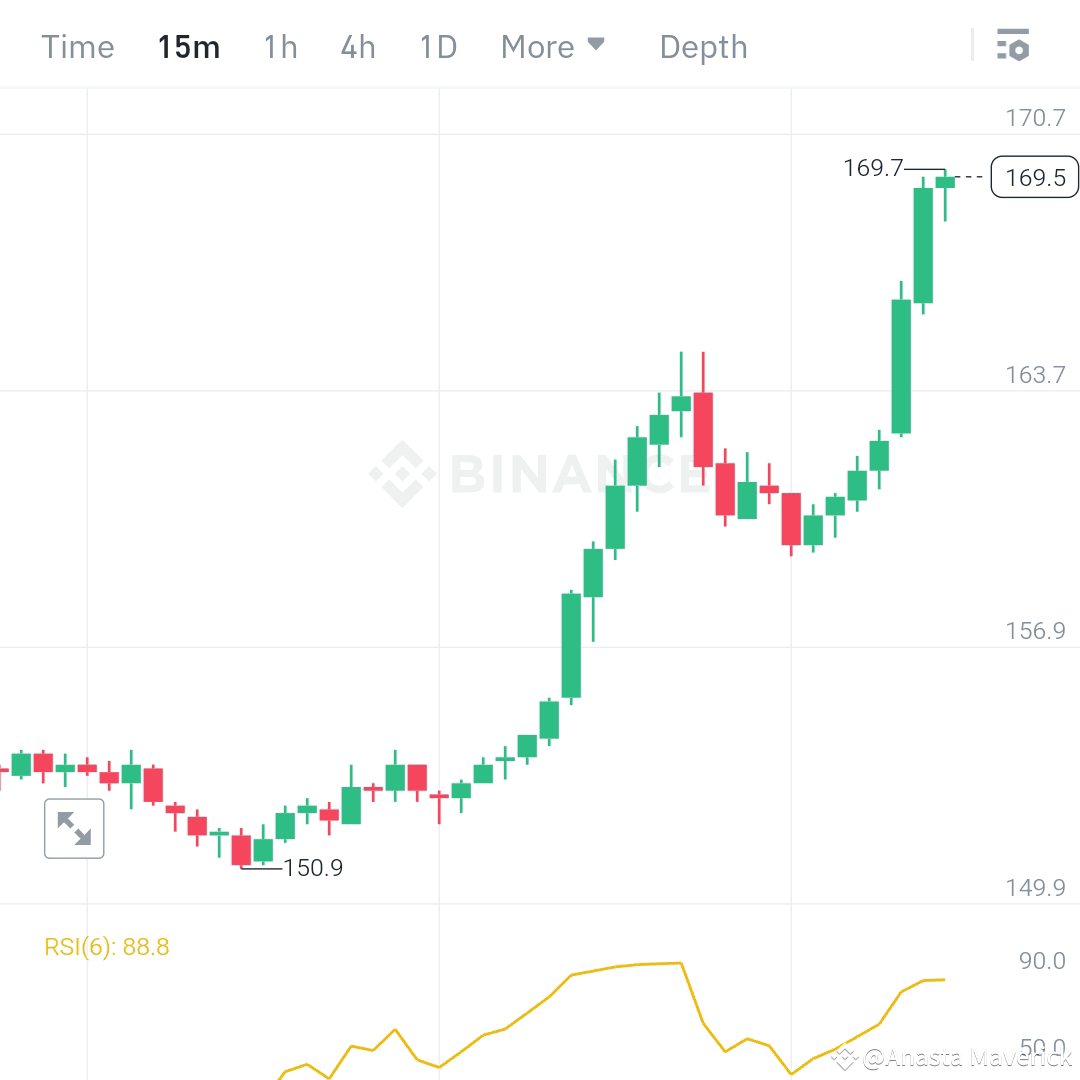Click the 150.9 low price label
This screenshot has height=1080, width=1080.
[x=313, y=868]
